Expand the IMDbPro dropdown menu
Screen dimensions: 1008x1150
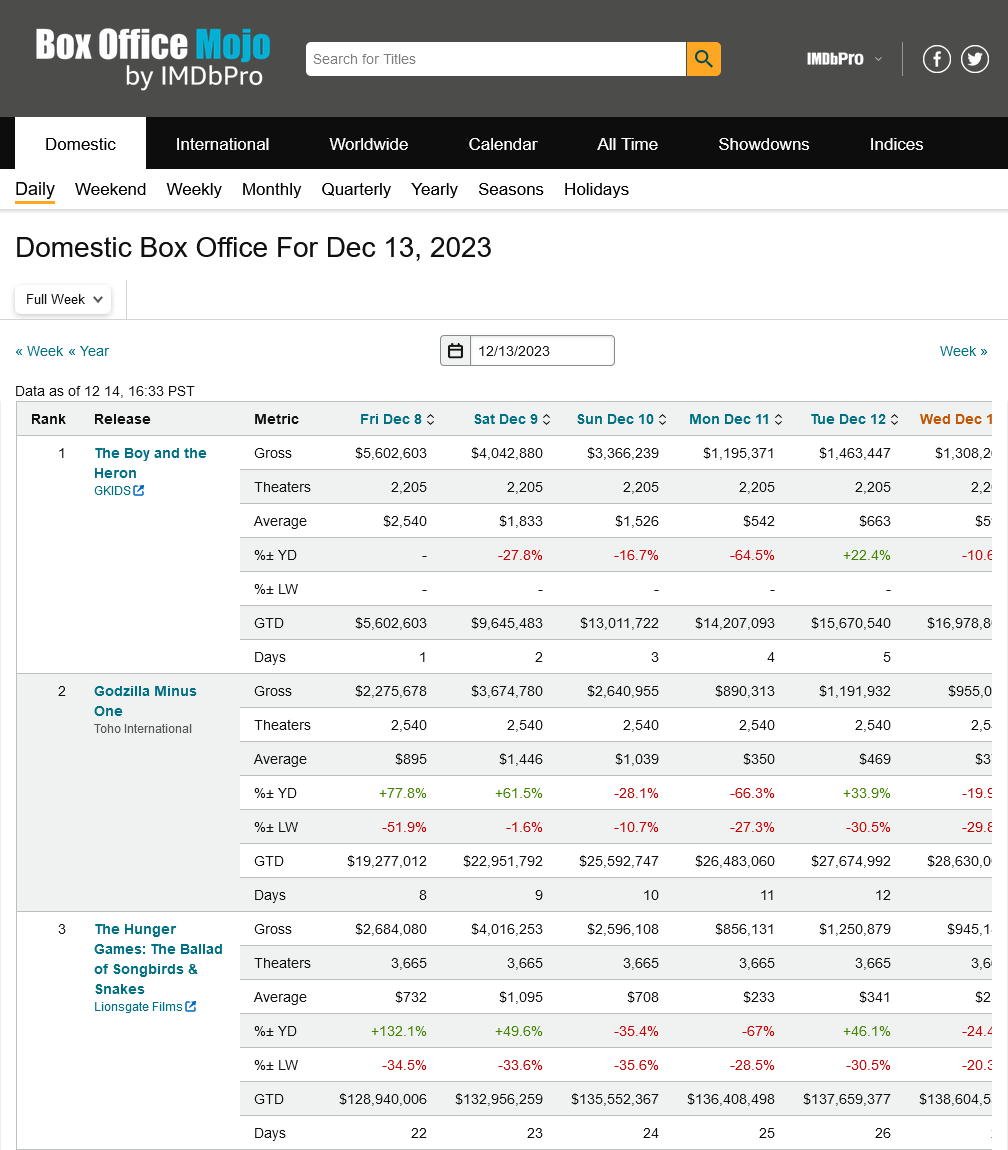pos(844,59)
